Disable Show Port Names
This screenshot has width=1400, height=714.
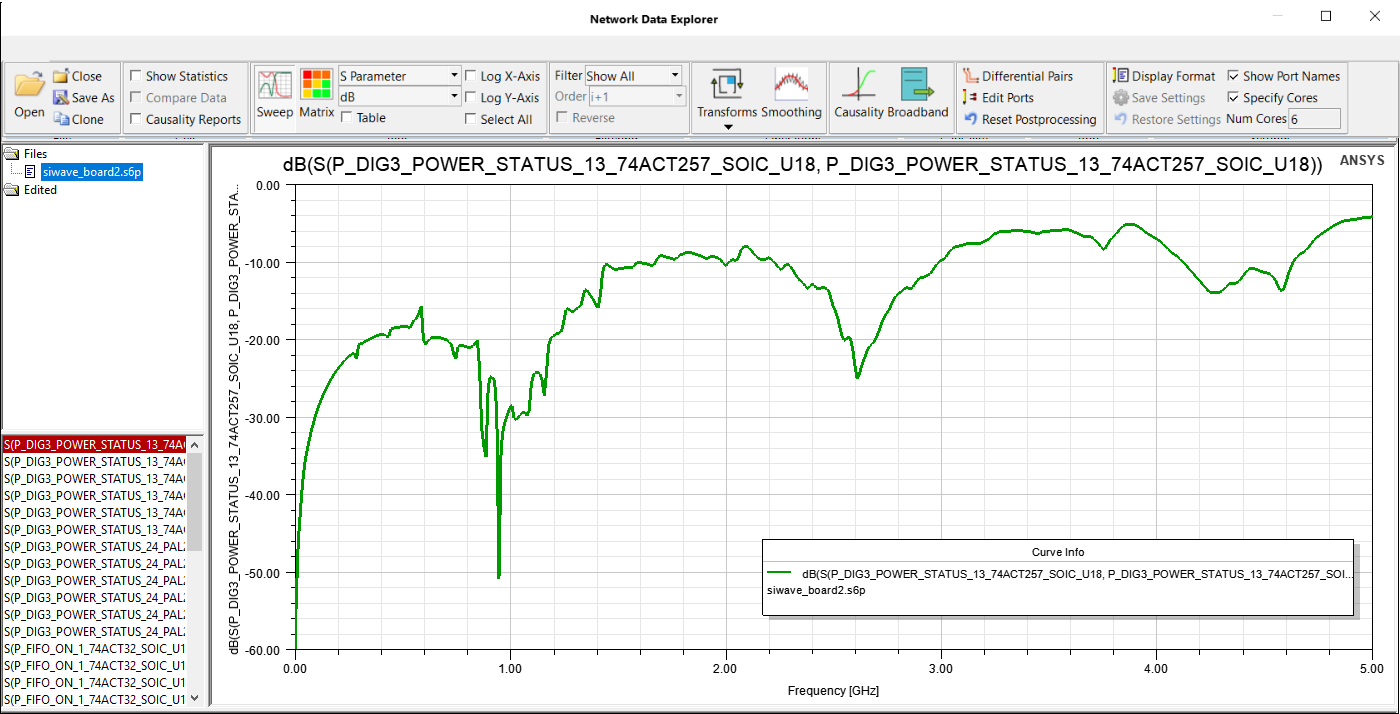(1236, 75)
